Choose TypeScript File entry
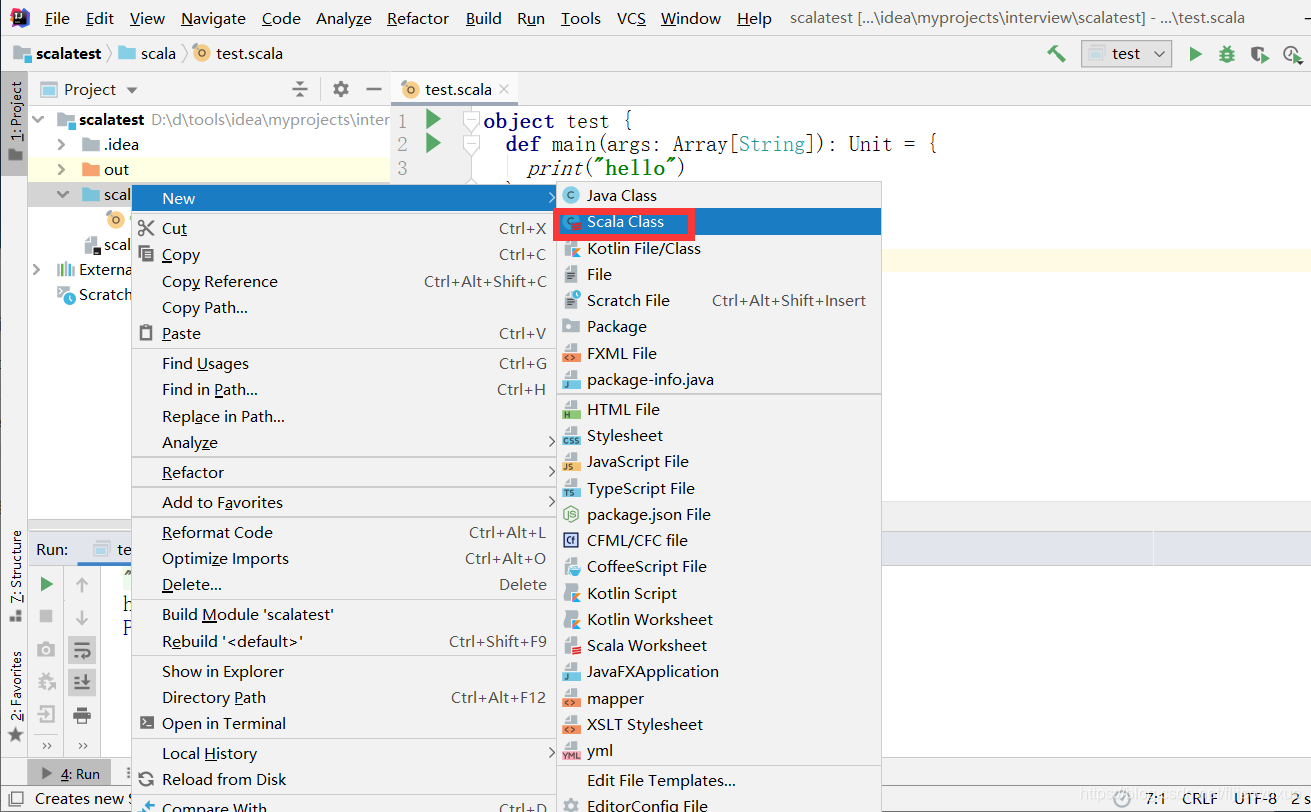 pyautogui.click(x=718, y=488)
